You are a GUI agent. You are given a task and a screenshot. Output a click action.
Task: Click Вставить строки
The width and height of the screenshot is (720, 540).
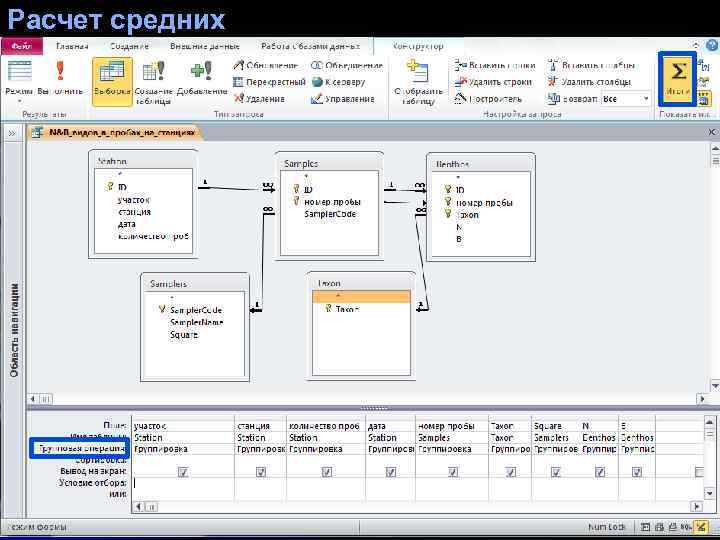click(x=495, y=66)
